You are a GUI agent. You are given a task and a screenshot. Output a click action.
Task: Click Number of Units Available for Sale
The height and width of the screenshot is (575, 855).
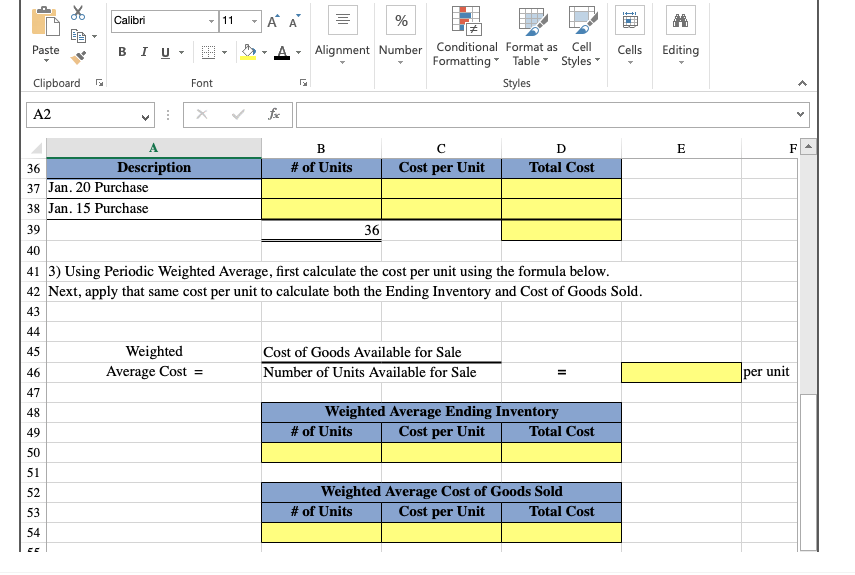point(370,373)
